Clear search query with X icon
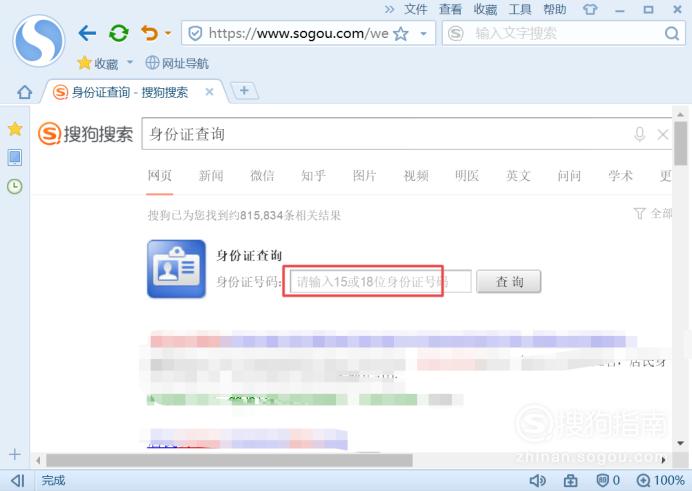 (662, 134)
